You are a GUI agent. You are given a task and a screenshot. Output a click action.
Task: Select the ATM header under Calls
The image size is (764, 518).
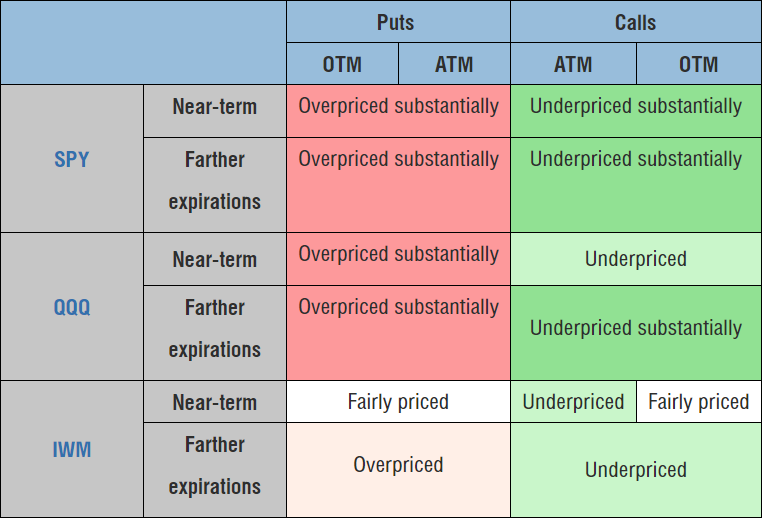point(573,64)
